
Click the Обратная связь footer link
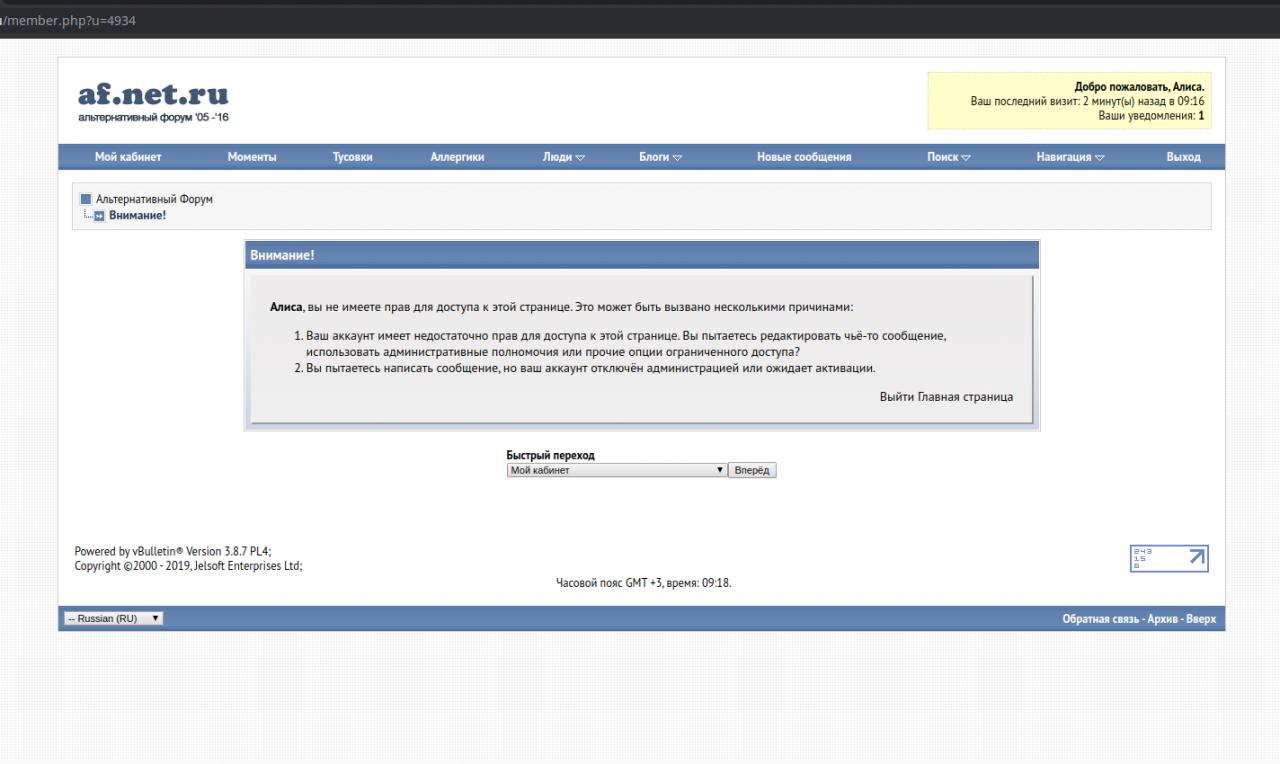coord(1100,619)
